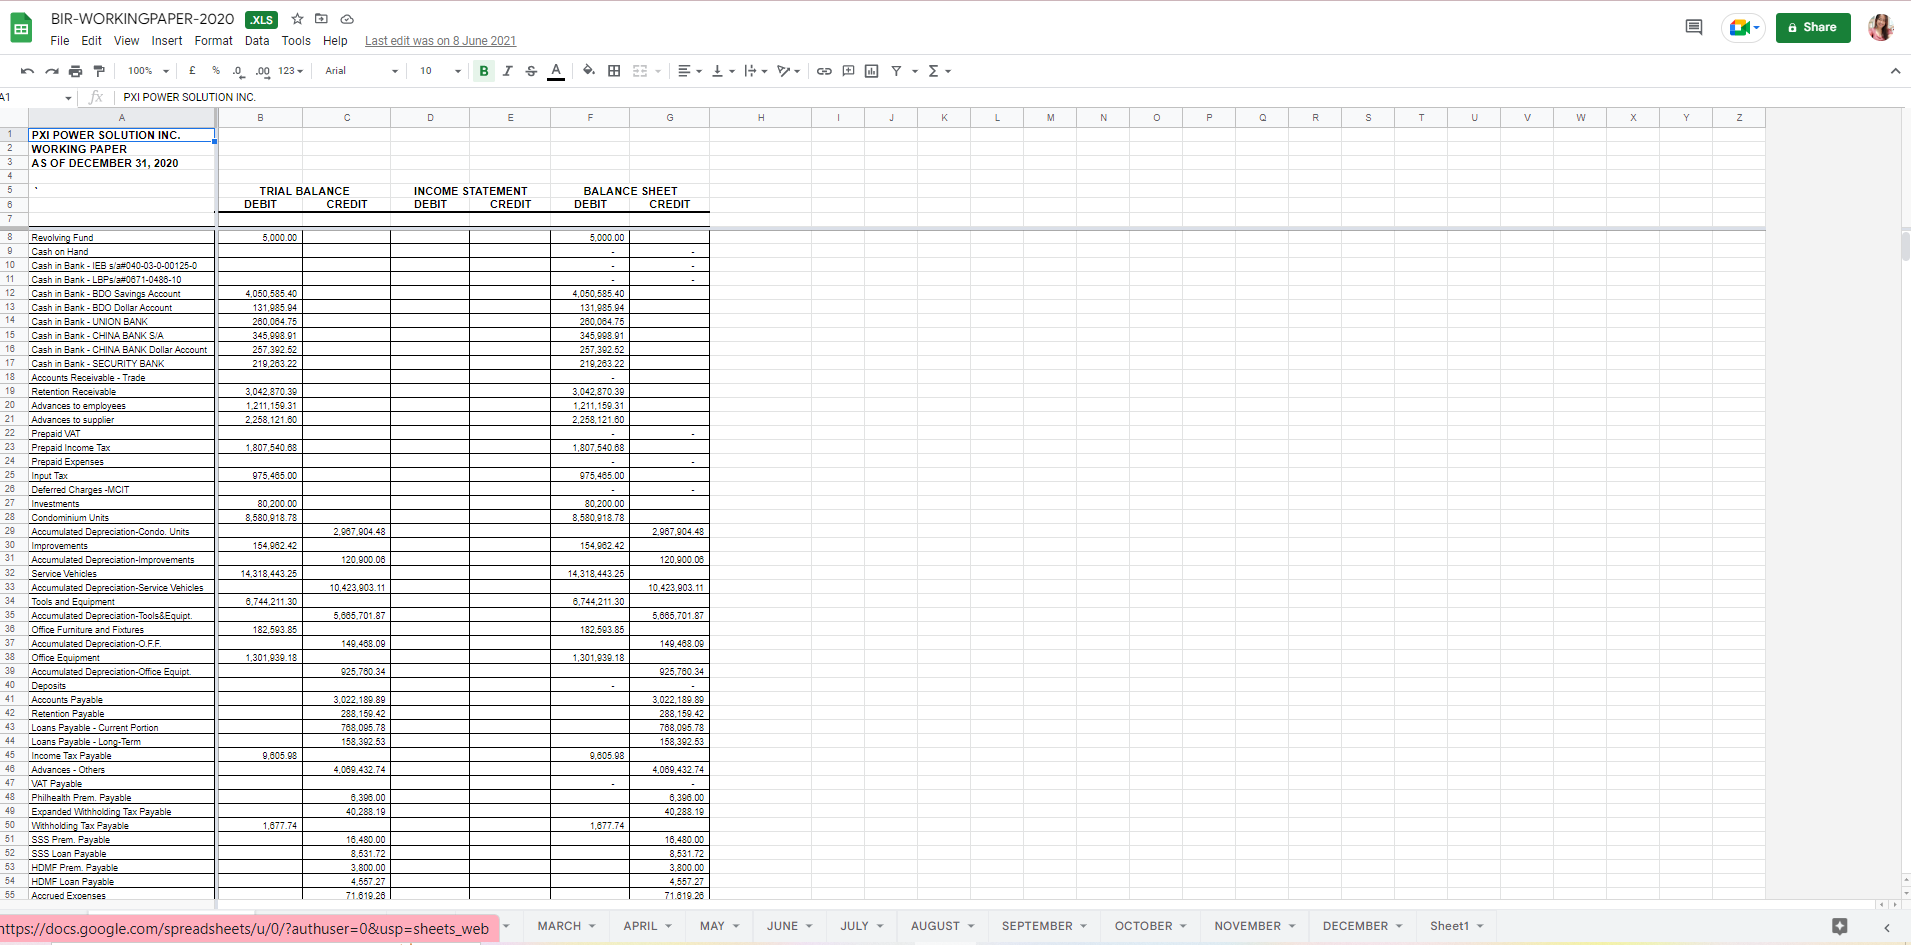The image size is (1911, 945).
Task: Open the Arial font dropdown
Action: (361, 71)
